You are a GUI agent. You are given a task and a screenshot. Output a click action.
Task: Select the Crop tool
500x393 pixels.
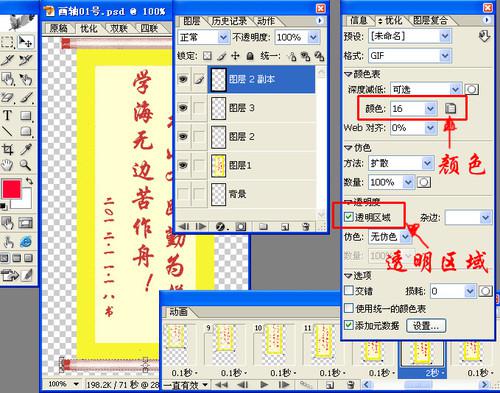[7, 149]
